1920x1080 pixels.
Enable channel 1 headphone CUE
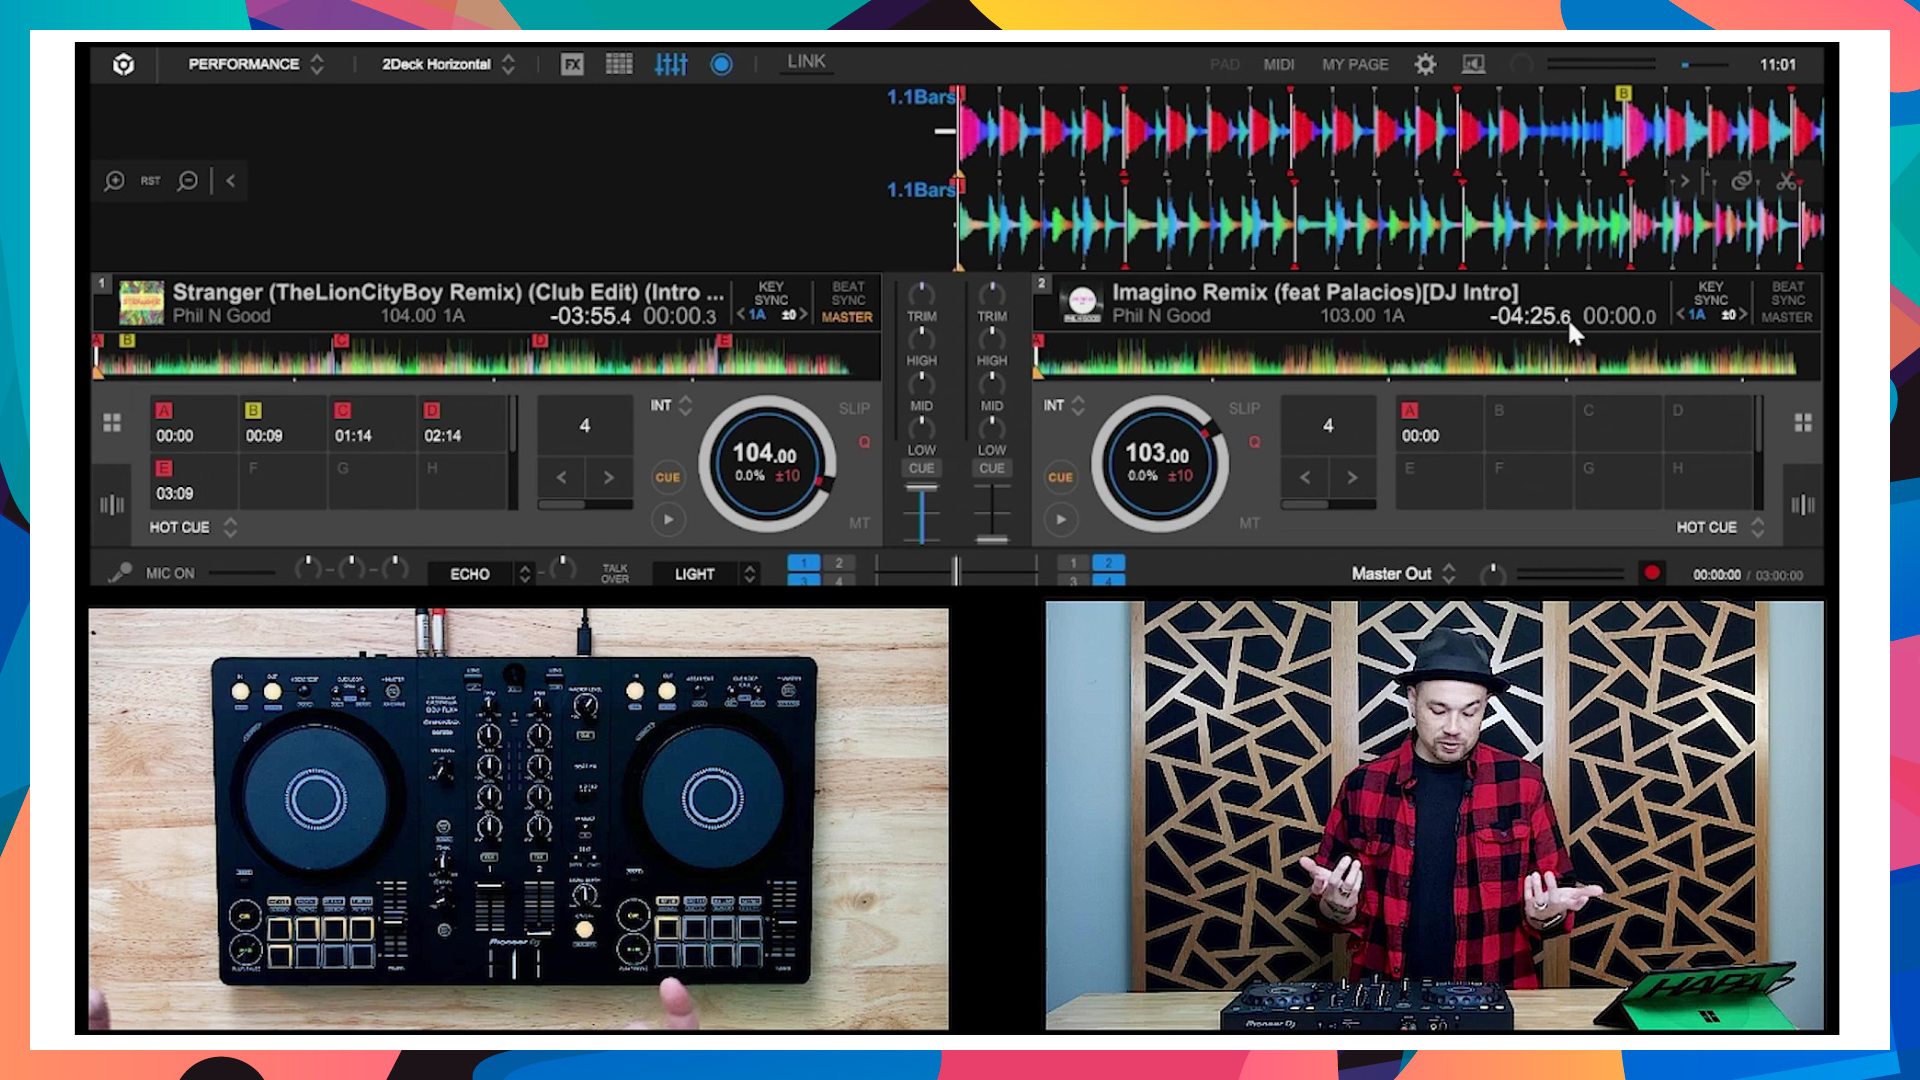click(x=921, y=468)
